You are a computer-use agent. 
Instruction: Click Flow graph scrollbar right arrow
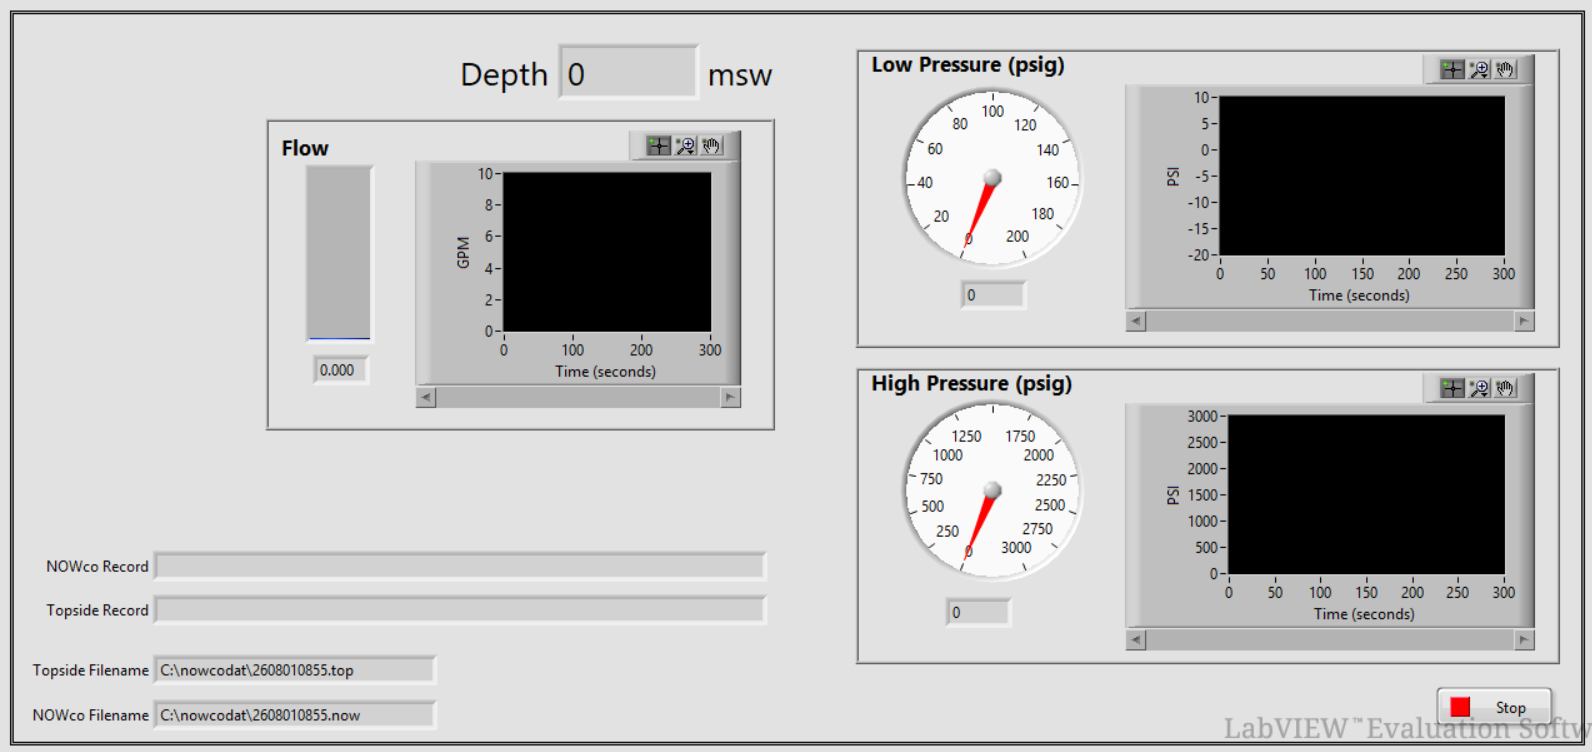coord(730,397)
